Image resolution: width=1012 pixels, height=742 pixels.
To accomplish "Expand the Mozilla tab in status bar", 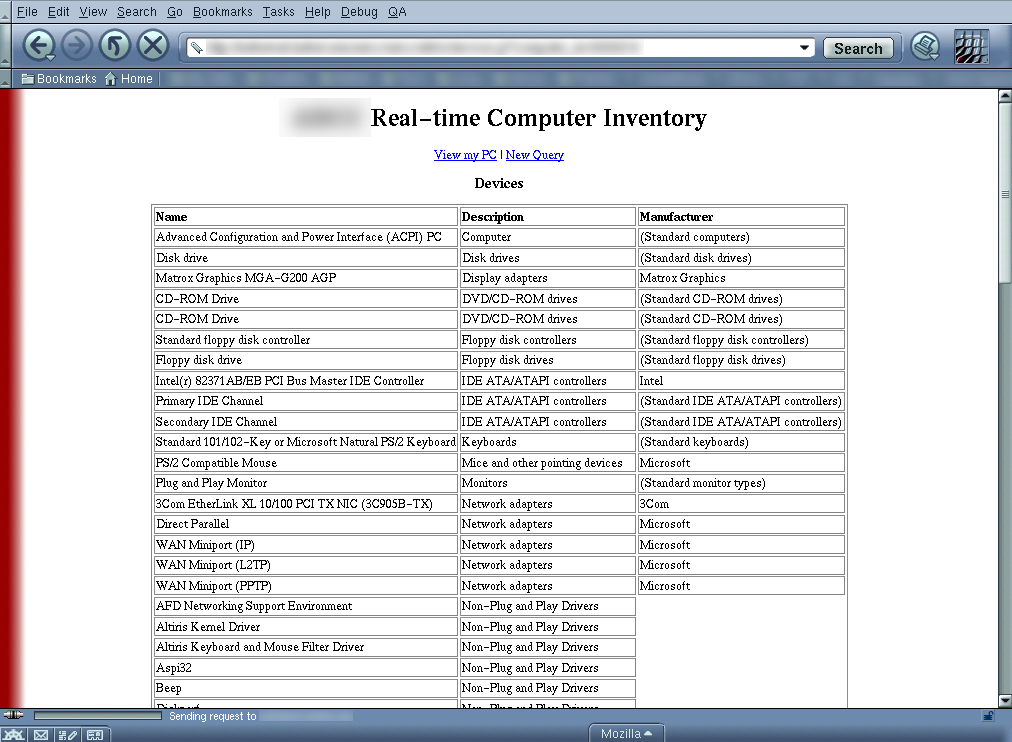I will tap(626, 734).
